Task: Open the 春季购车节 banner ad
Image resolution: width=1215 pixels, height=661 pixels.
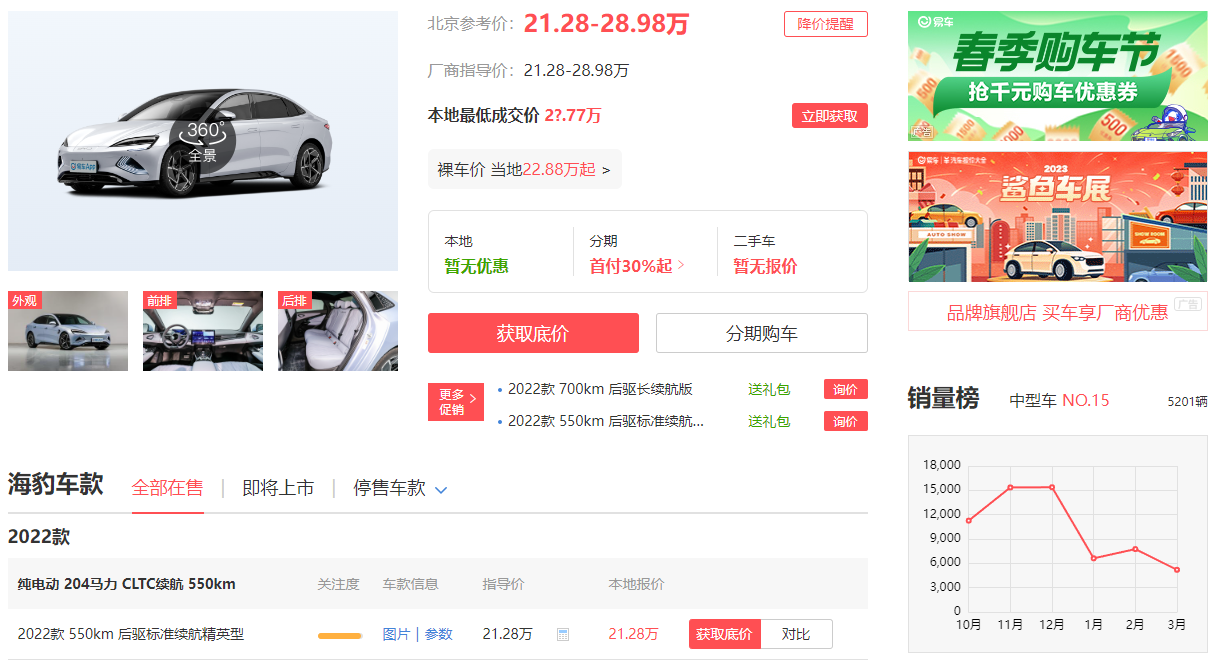Action: click(x=1058, y=76)
